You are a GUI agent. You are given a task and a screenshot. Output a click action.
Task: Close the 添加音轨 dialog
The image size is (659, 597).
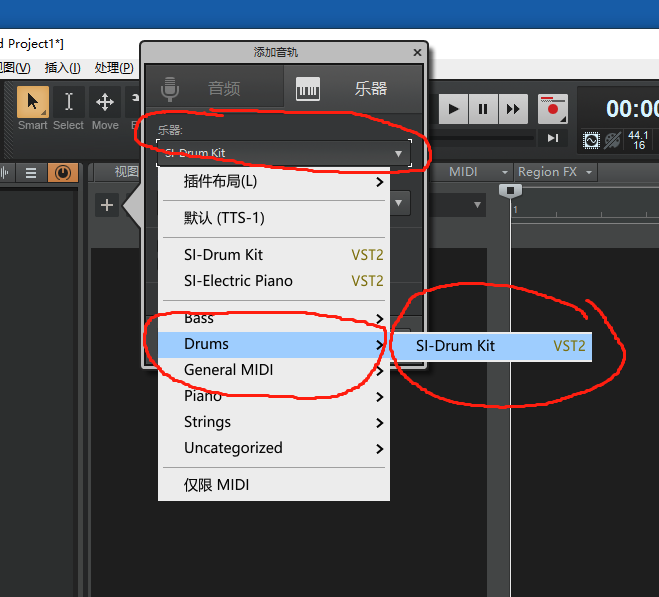click(417, 53)
